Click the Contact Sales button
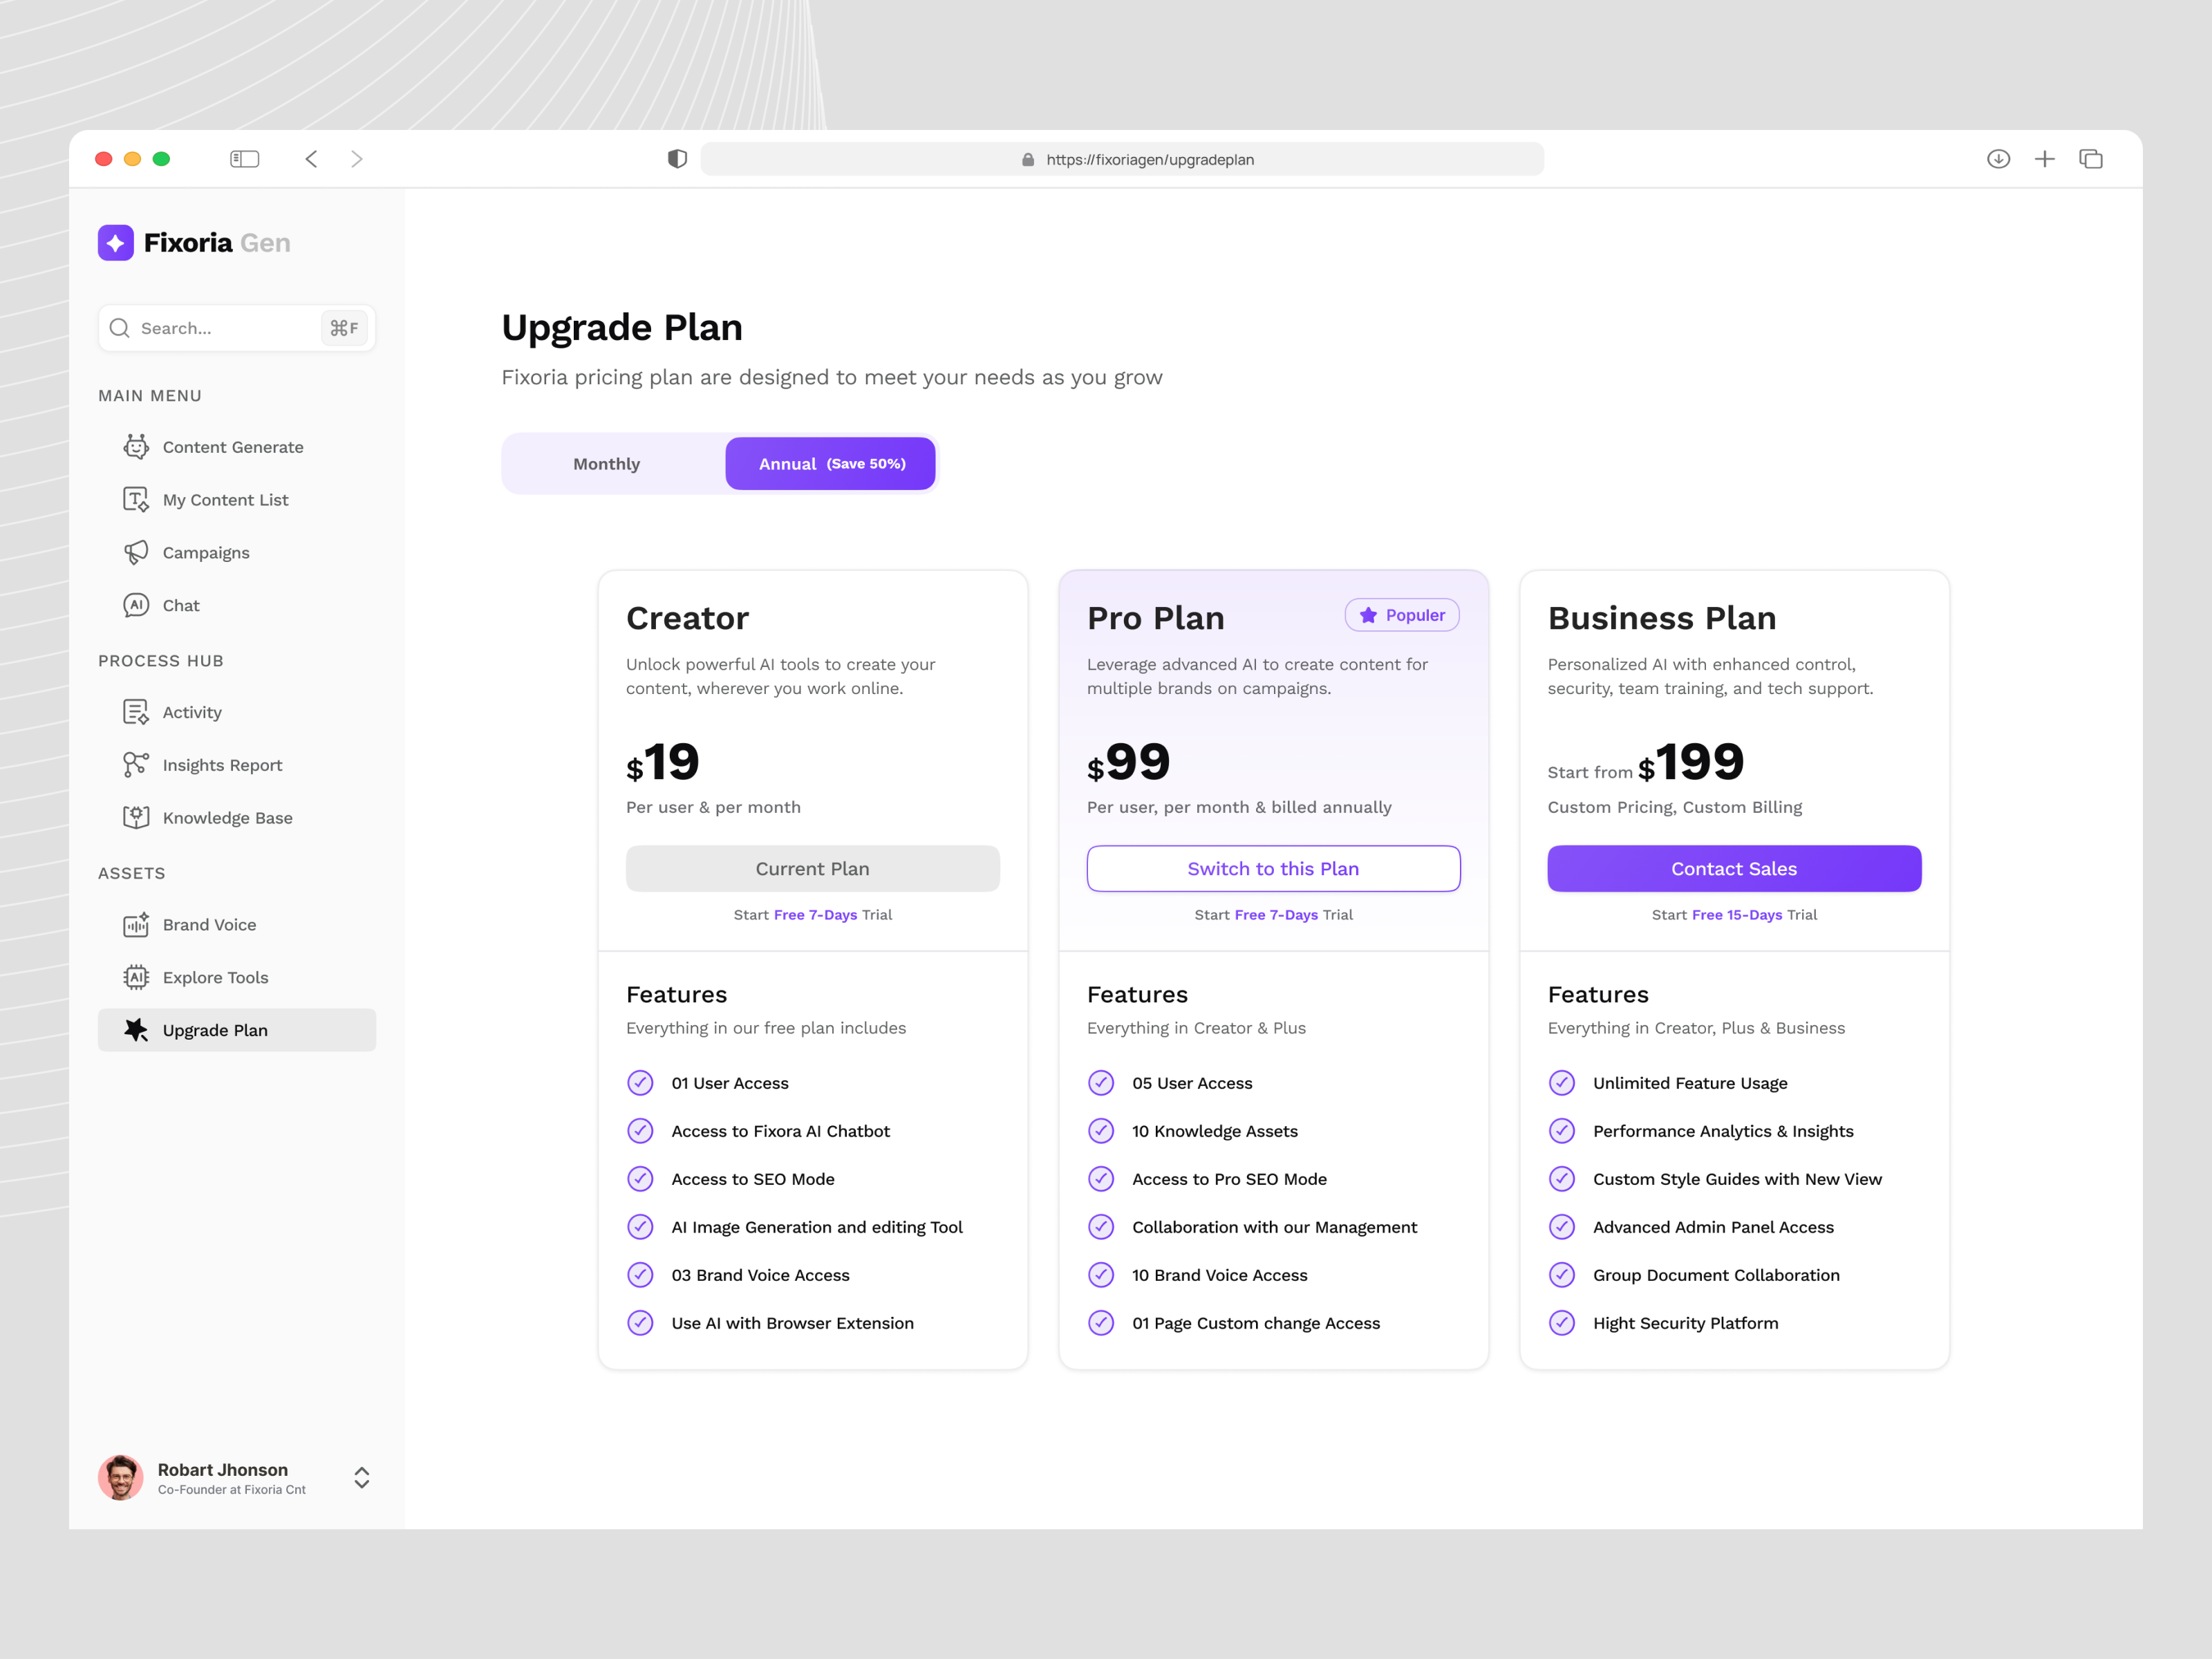This screenshot has height=1659, width=2212. (x=1733, y=868)
